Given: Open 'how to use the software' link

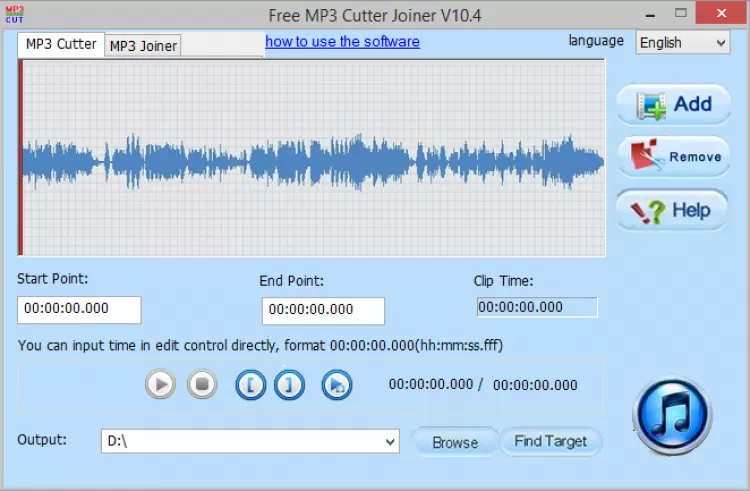Looking at the screenshot, I should [342, 42].
